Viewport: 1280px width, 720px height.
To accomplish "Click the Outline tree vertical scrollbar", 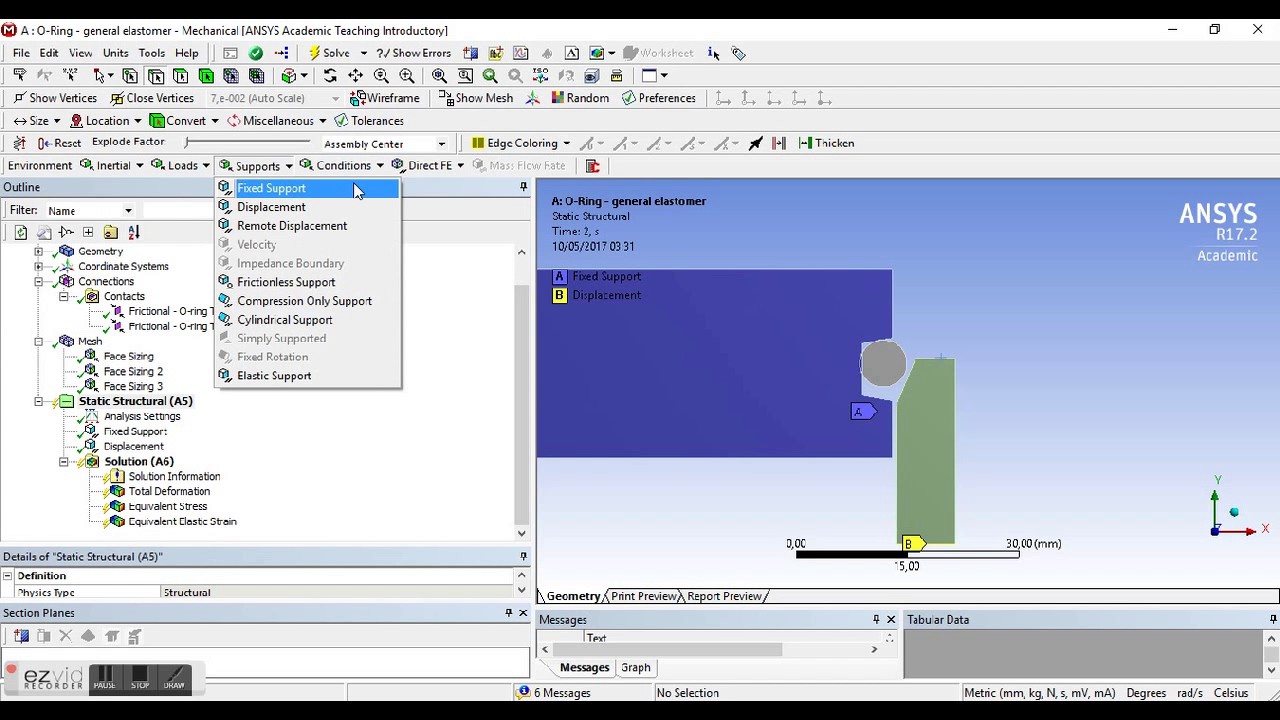I will point(522,394).
